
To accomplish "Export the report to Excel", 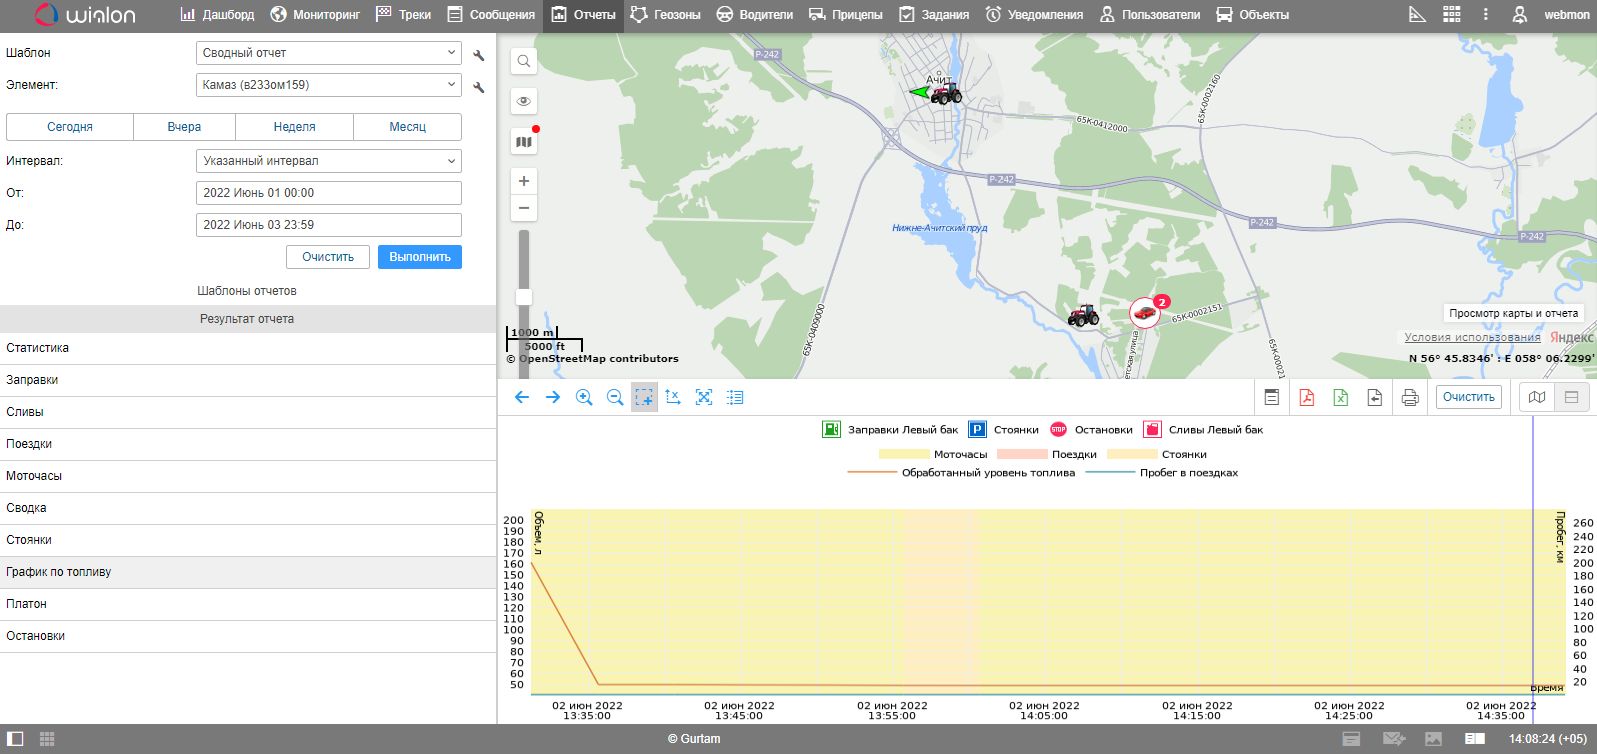I will pyautogui.click(x=1340, y=397).
